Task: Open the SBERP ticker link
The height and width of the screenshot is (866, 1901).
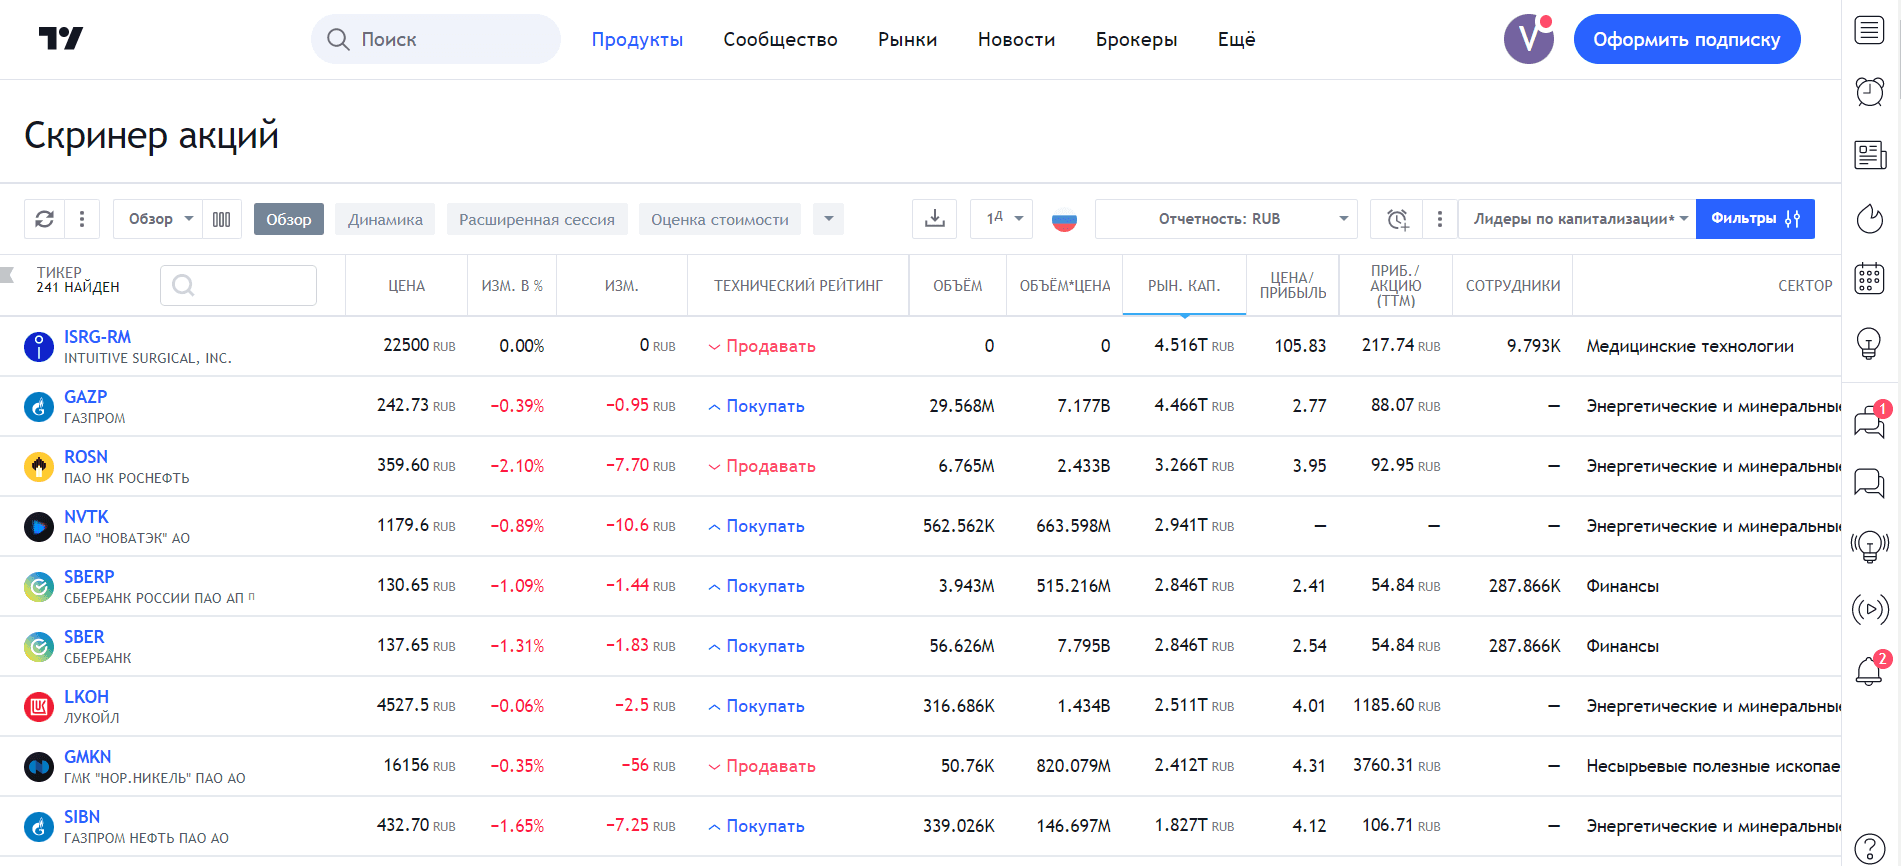Action: coord(89,577)
